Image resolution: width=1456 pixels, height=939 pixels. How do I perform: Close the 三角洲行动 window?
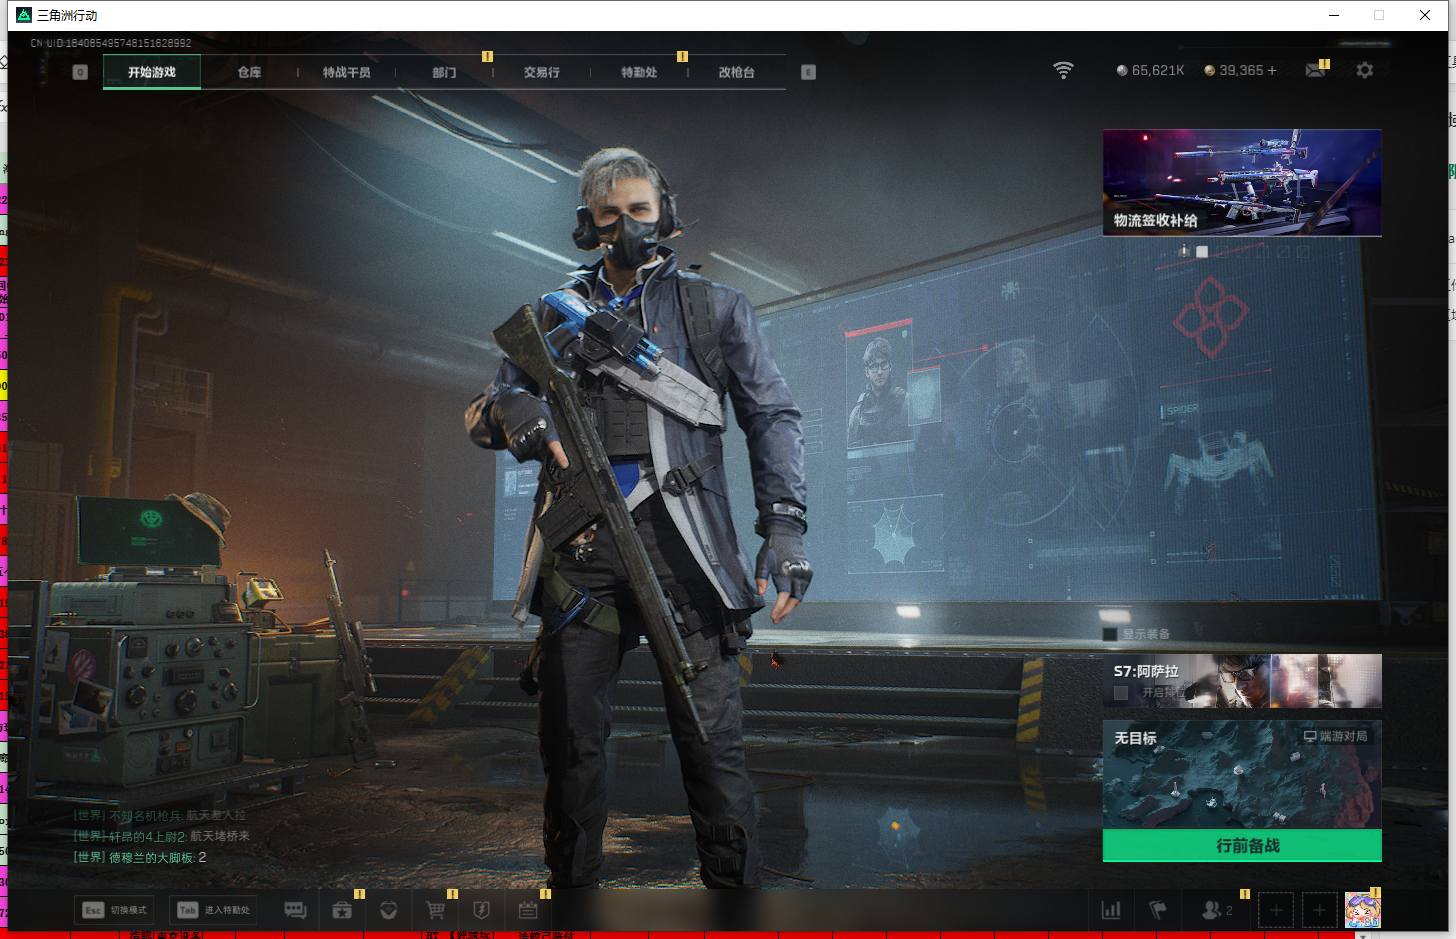1425,15
